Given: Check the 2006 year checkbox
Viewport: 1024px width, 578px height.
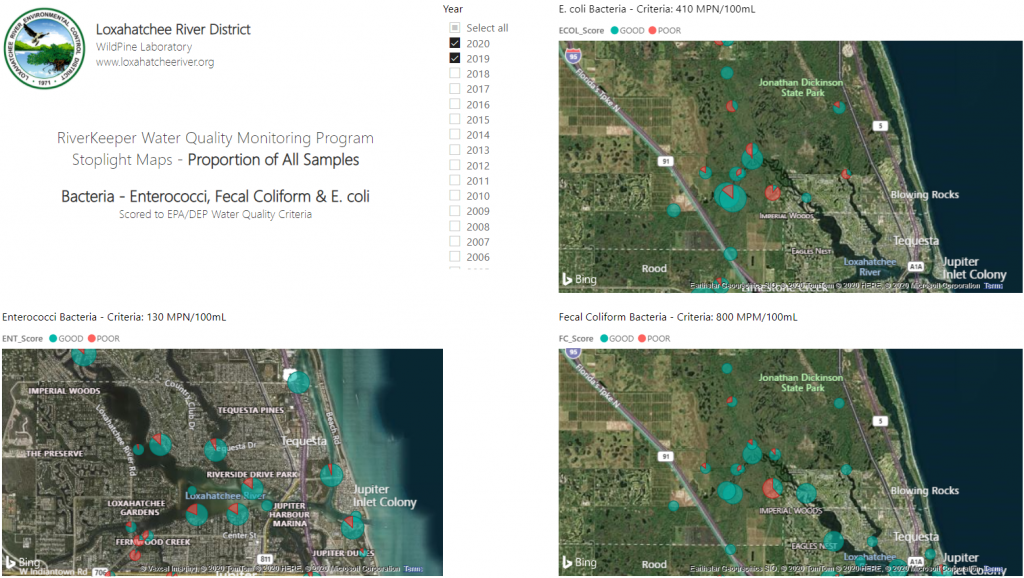Looking at the screenshot, I should (454, 257).
